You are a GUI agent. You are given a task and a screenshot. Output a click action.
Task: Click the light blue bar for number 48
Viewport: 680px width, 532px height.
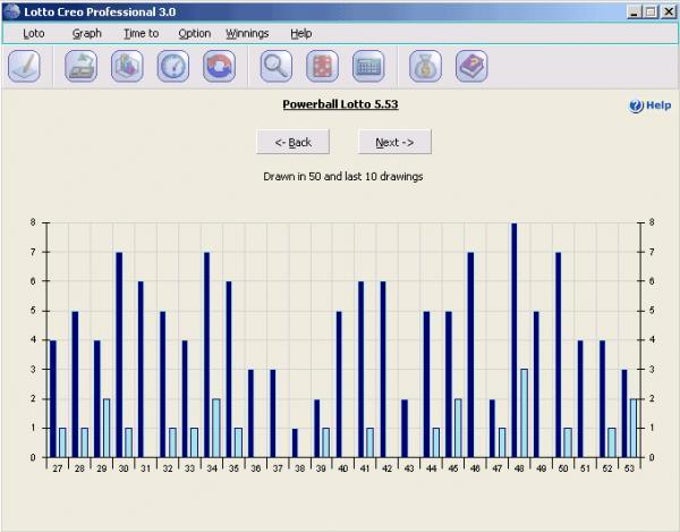524,413
